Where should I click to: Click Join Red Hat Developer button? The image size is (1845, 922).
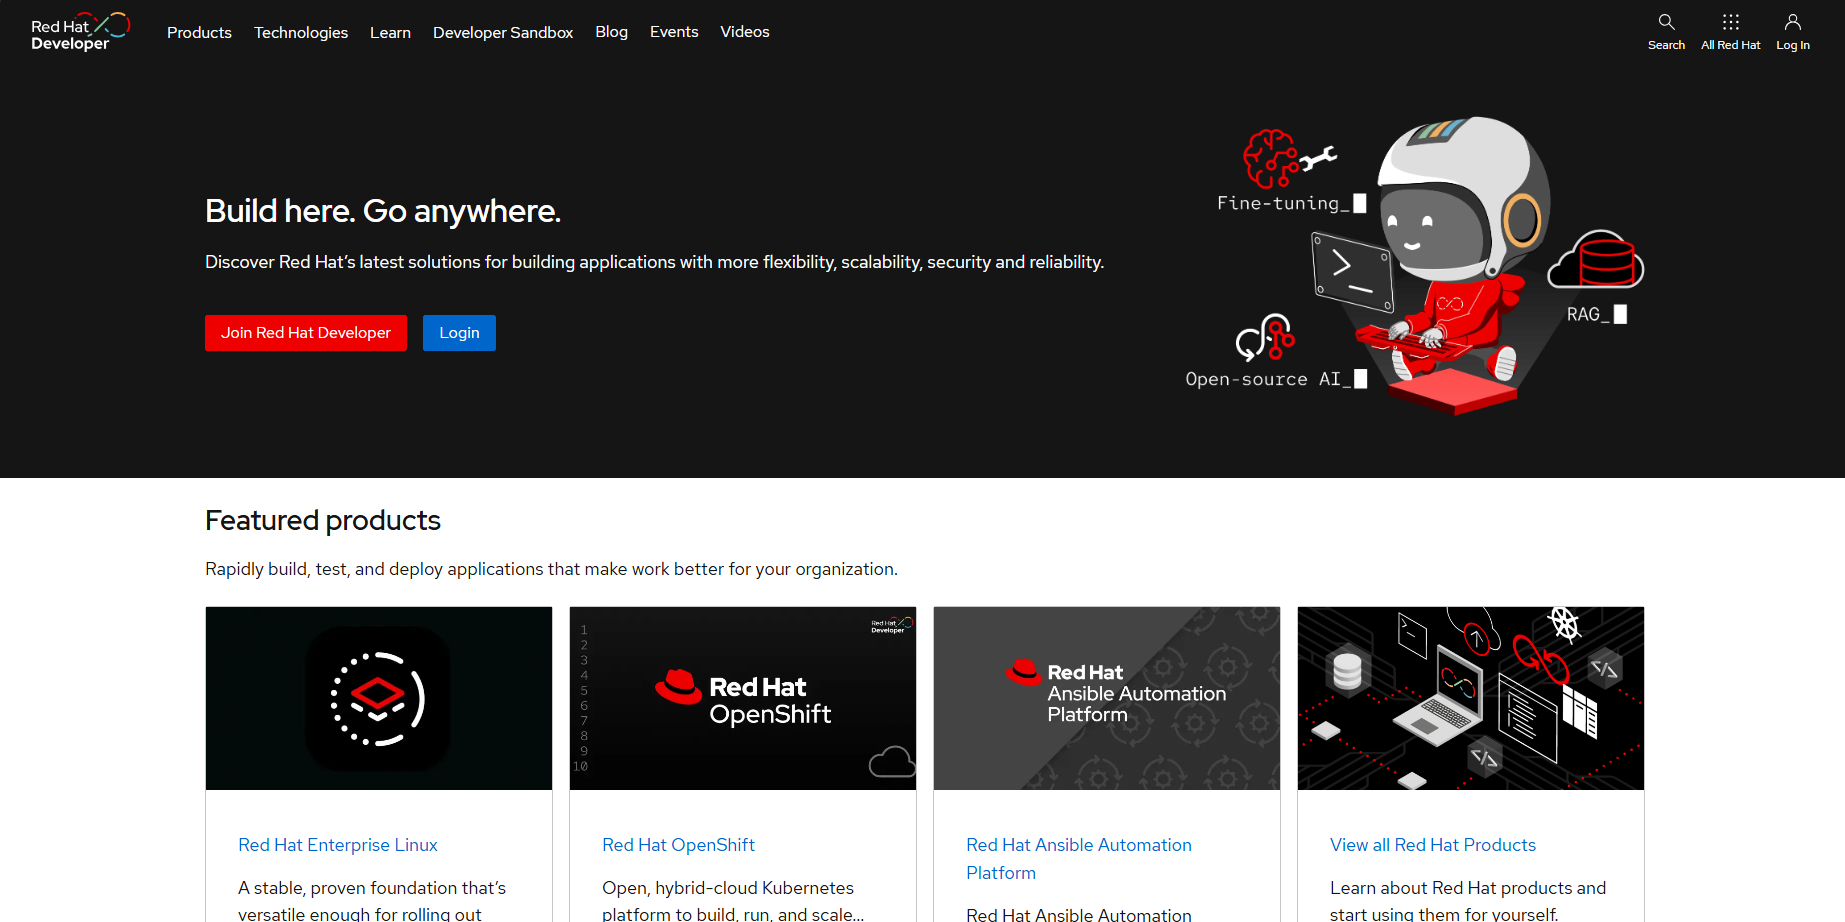click(306, 333)
